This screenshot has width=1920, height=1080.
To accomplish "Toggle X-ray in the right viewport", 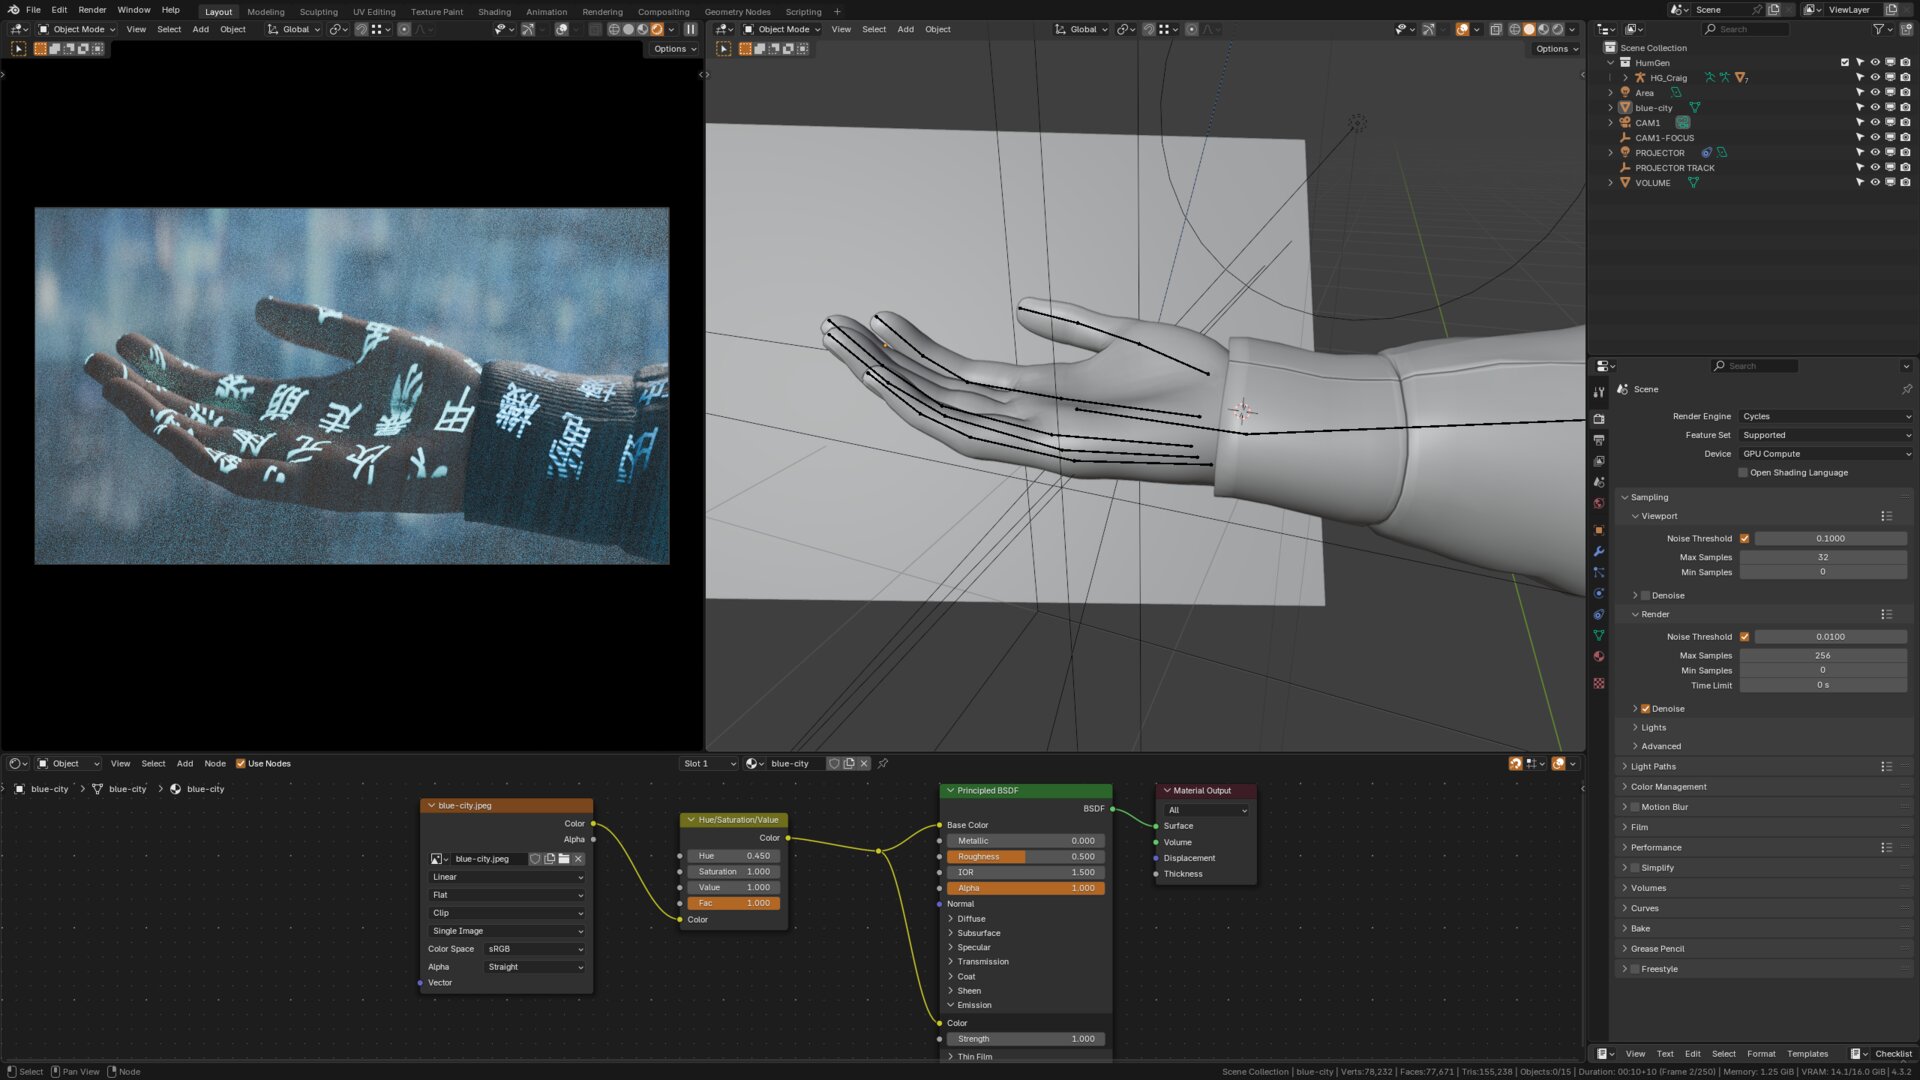I will coord(1496,29).
